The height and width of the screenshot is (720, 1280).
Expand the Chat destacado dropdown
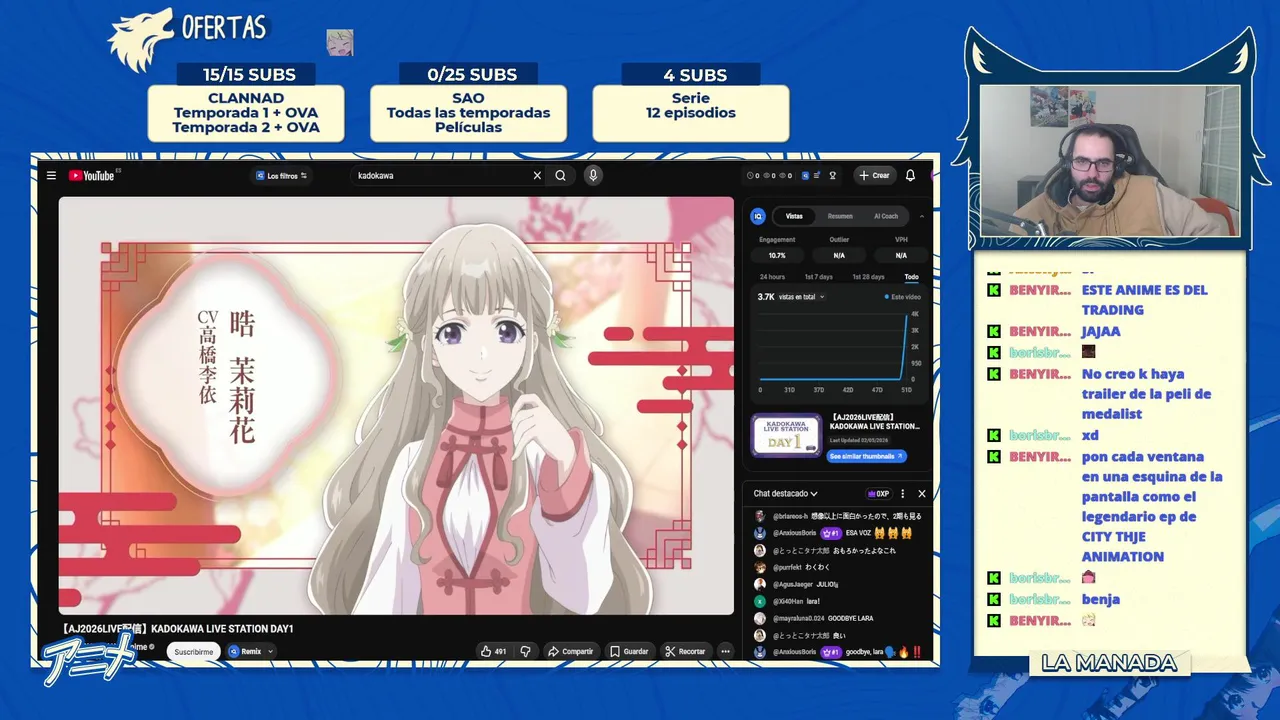tap(786, 493)
